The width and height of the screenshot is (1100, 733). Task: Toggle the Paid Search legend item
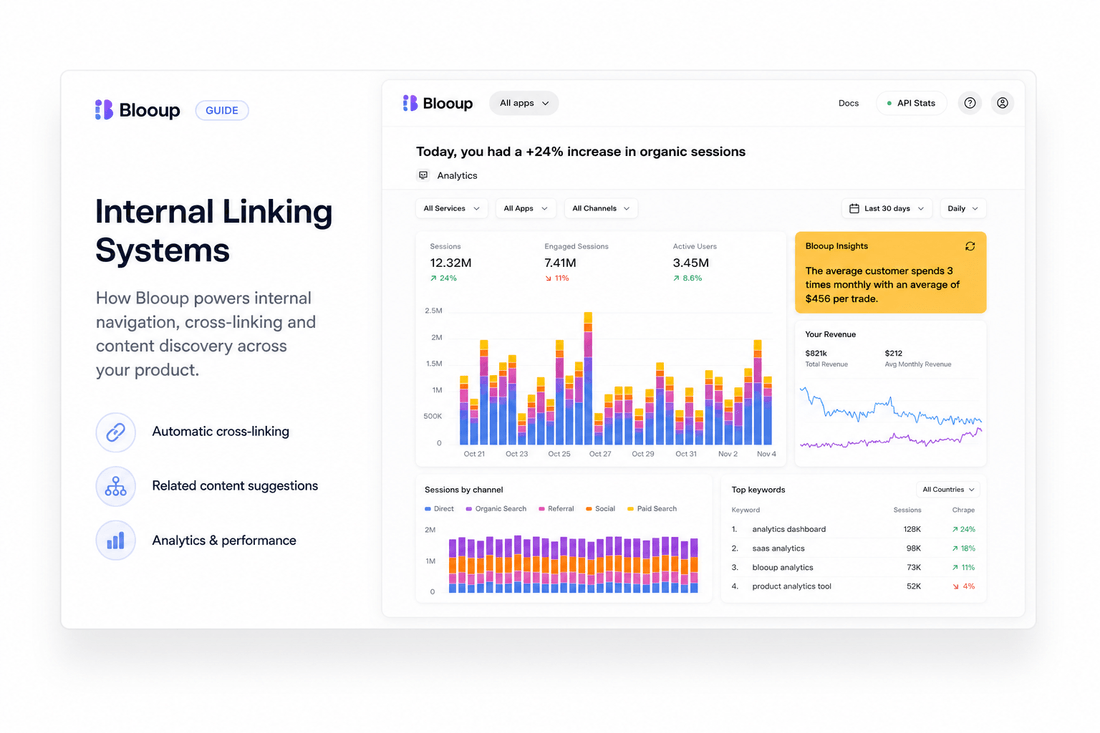(652, 509)
